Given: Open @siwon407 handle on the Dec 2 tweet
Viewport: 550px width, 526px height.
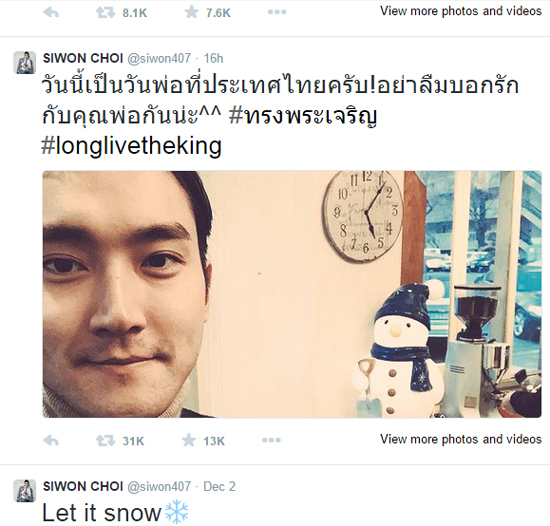Looking at the screenshot, I should 159,487.
